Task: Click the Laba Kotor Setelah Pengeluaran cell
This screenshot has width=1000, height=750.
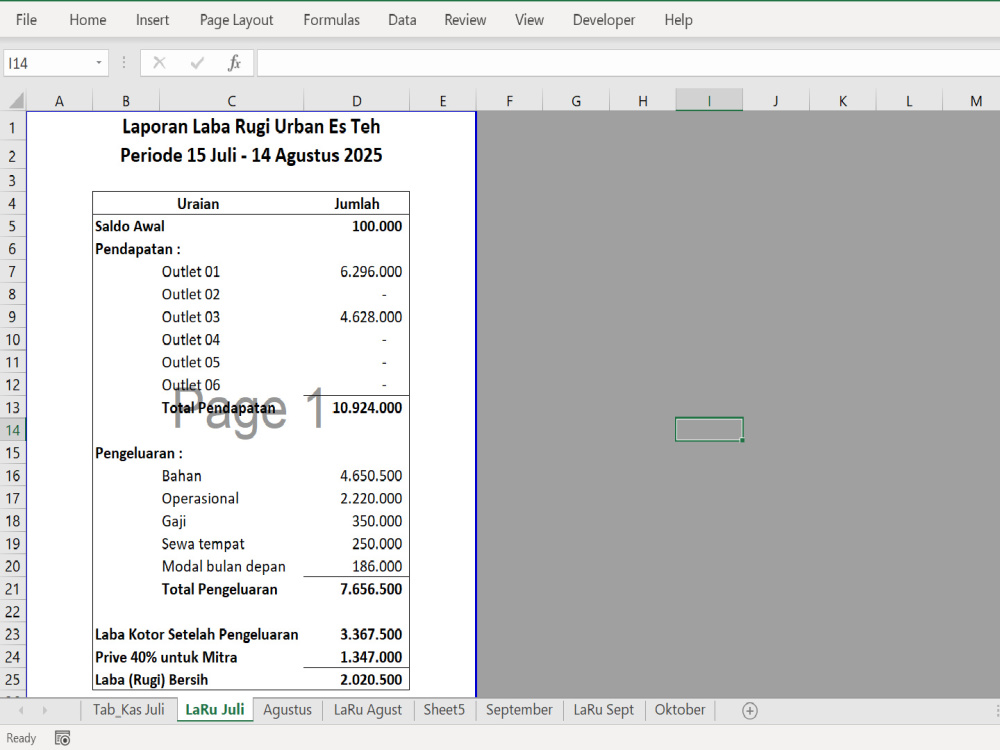Action: pyautogui.click(x=196, y=635)
